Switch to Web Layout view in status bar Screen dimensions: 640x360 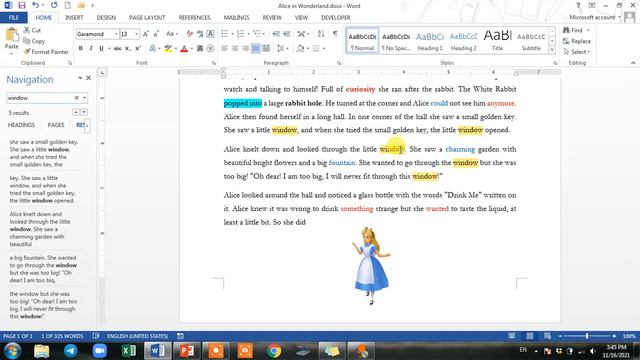[x=547, y=336]
